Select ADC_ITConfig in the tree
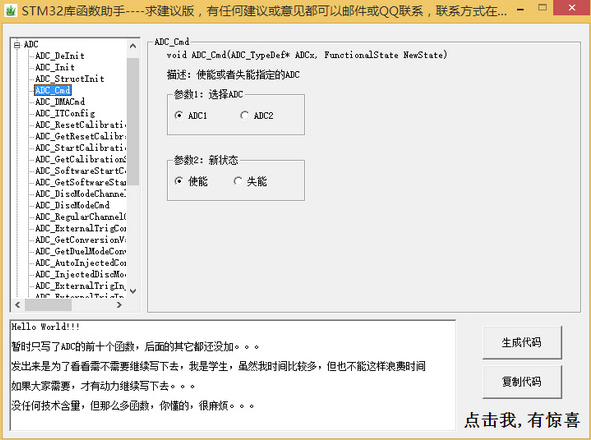This screenshot has width=591, height=440. coord(65,113)
